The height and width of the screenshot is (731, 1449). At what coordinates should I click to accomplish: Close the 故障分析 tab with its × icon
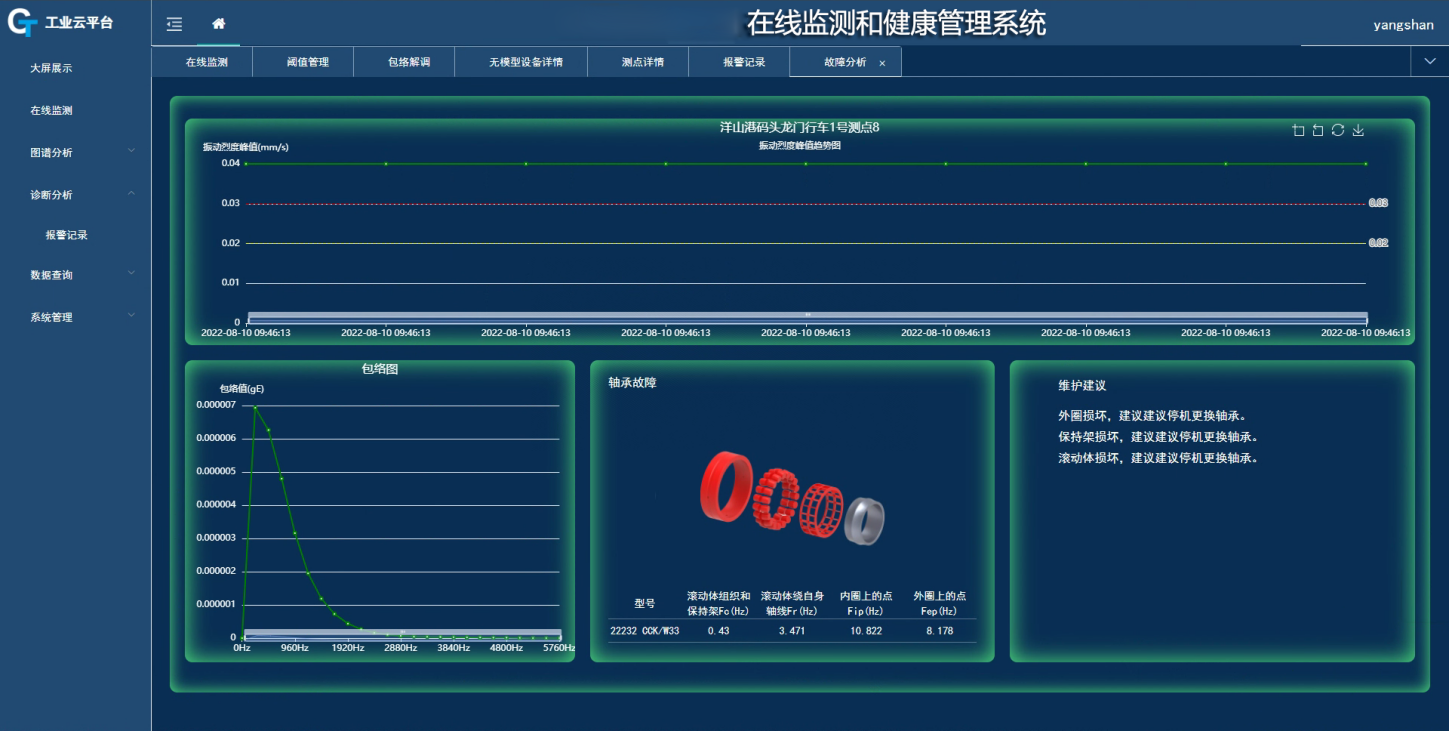coord(884,61)
